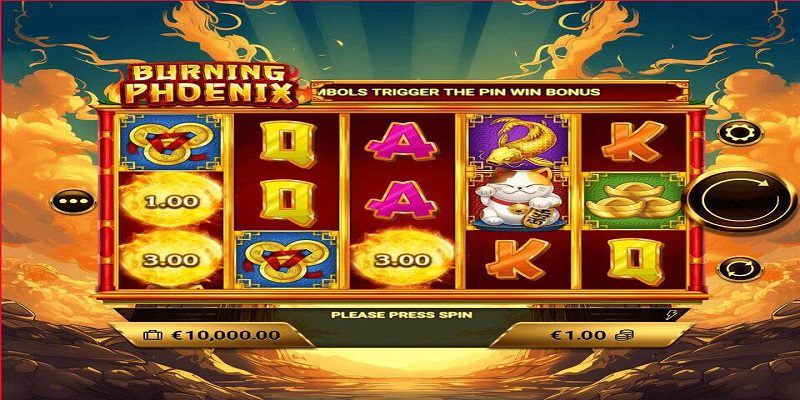Click the 1.00 fireball symbol
The height and width of the screenshot is (400, 800).
[x=170, y=201]
